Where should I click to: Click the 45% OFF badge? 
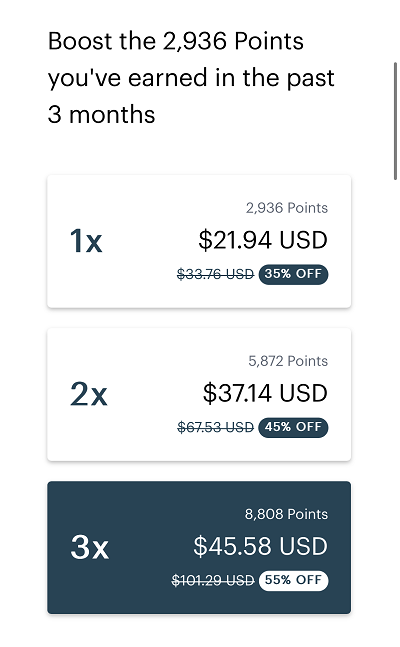pyautogui.click(x=293, y=427)
